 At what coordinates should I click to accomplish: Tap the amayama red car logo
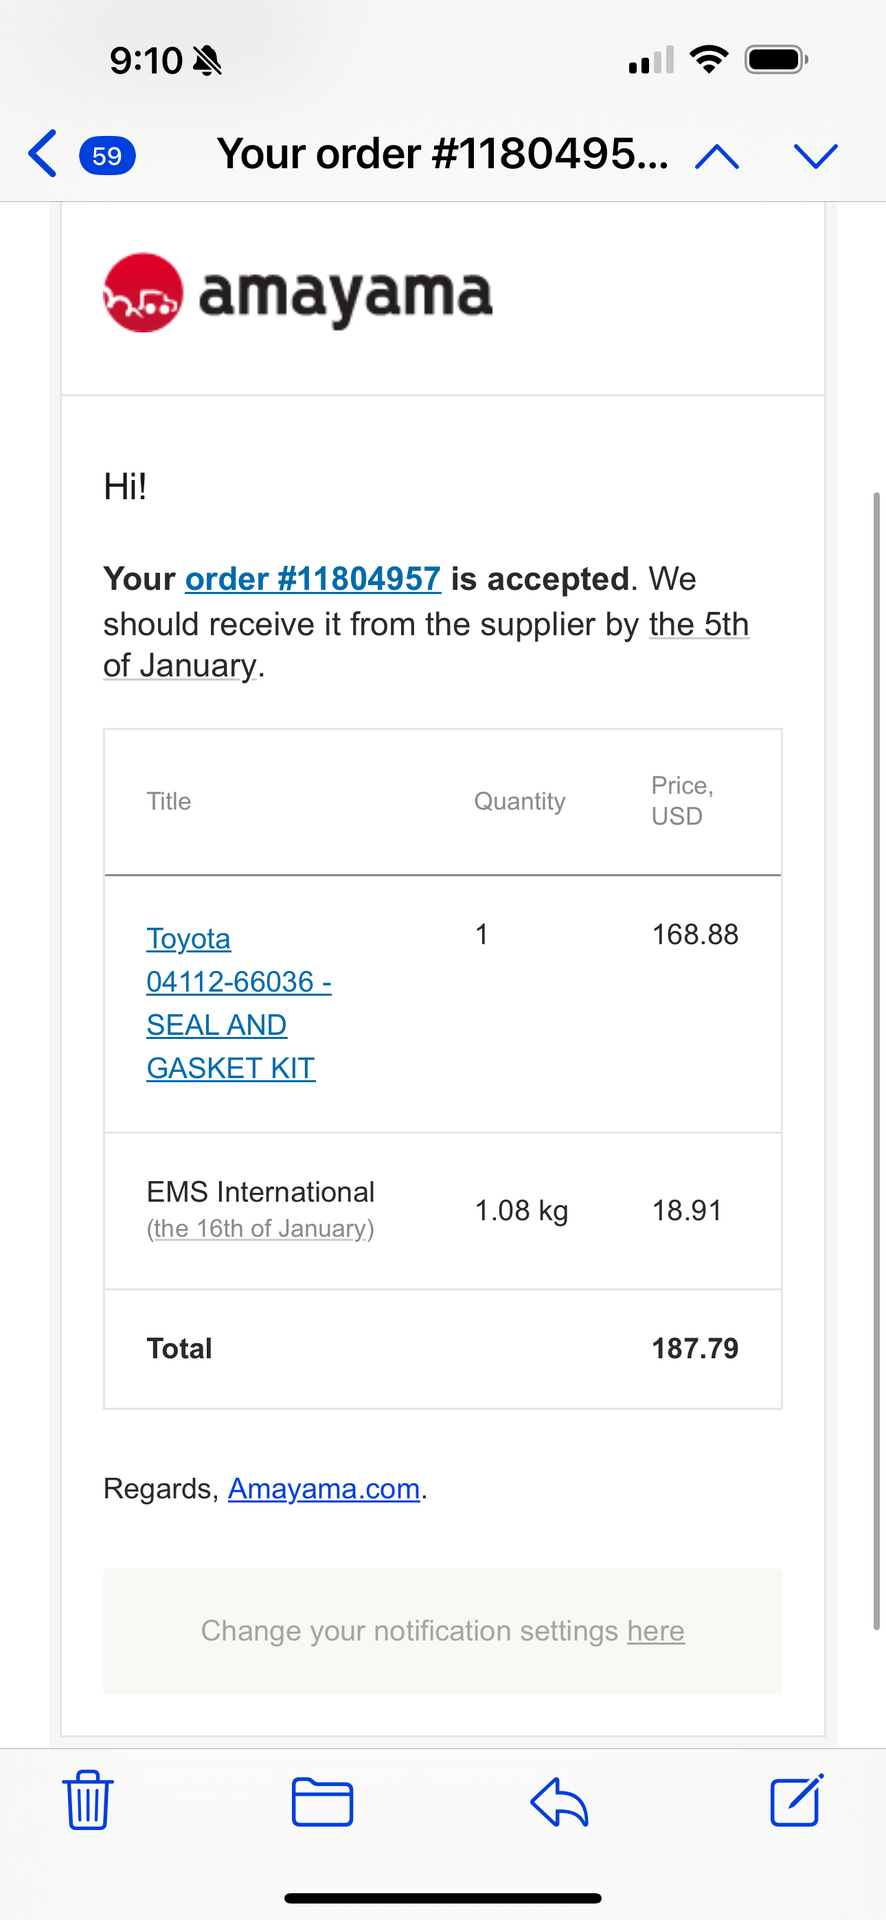click(143, 292)
